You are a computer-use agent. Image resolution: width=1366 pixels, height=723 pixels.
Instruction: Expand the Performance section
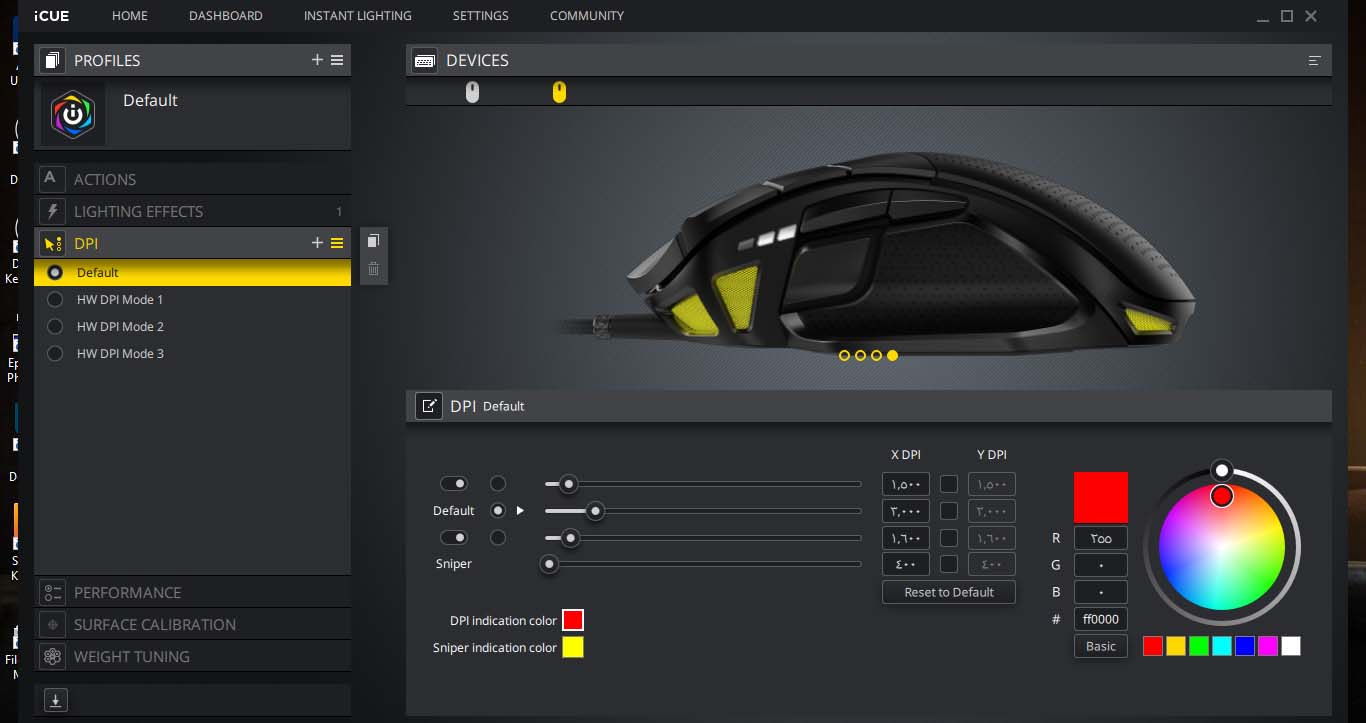(x=127, y=592)
